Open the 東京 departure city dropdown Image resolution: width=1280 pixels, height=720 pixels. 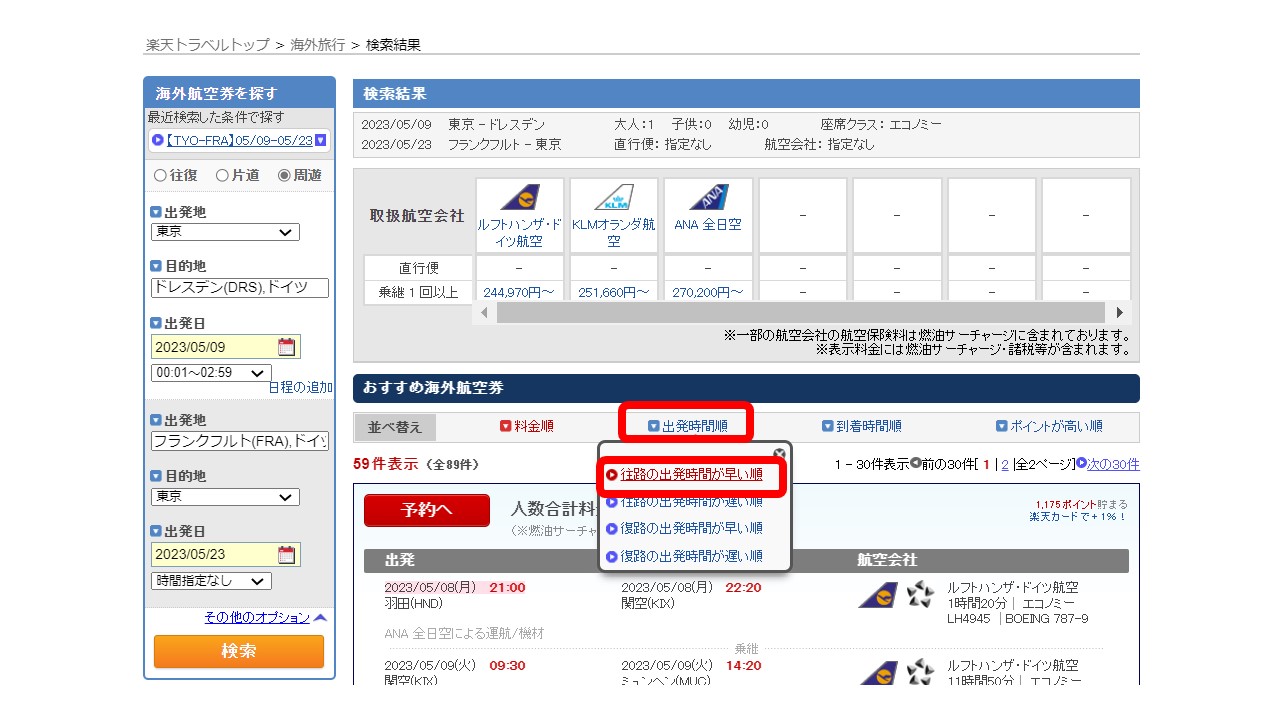[x=225, y=232]
